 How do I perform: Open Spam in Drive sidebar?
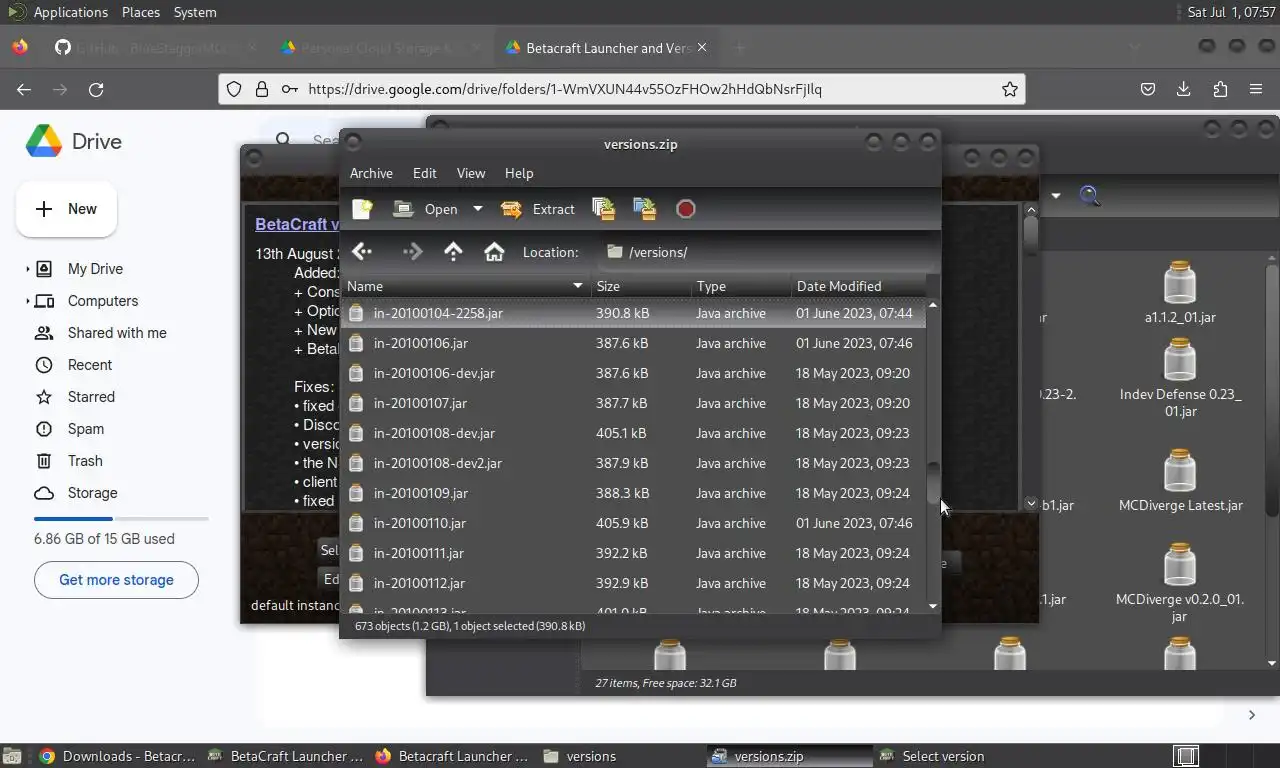click(86, 429)
